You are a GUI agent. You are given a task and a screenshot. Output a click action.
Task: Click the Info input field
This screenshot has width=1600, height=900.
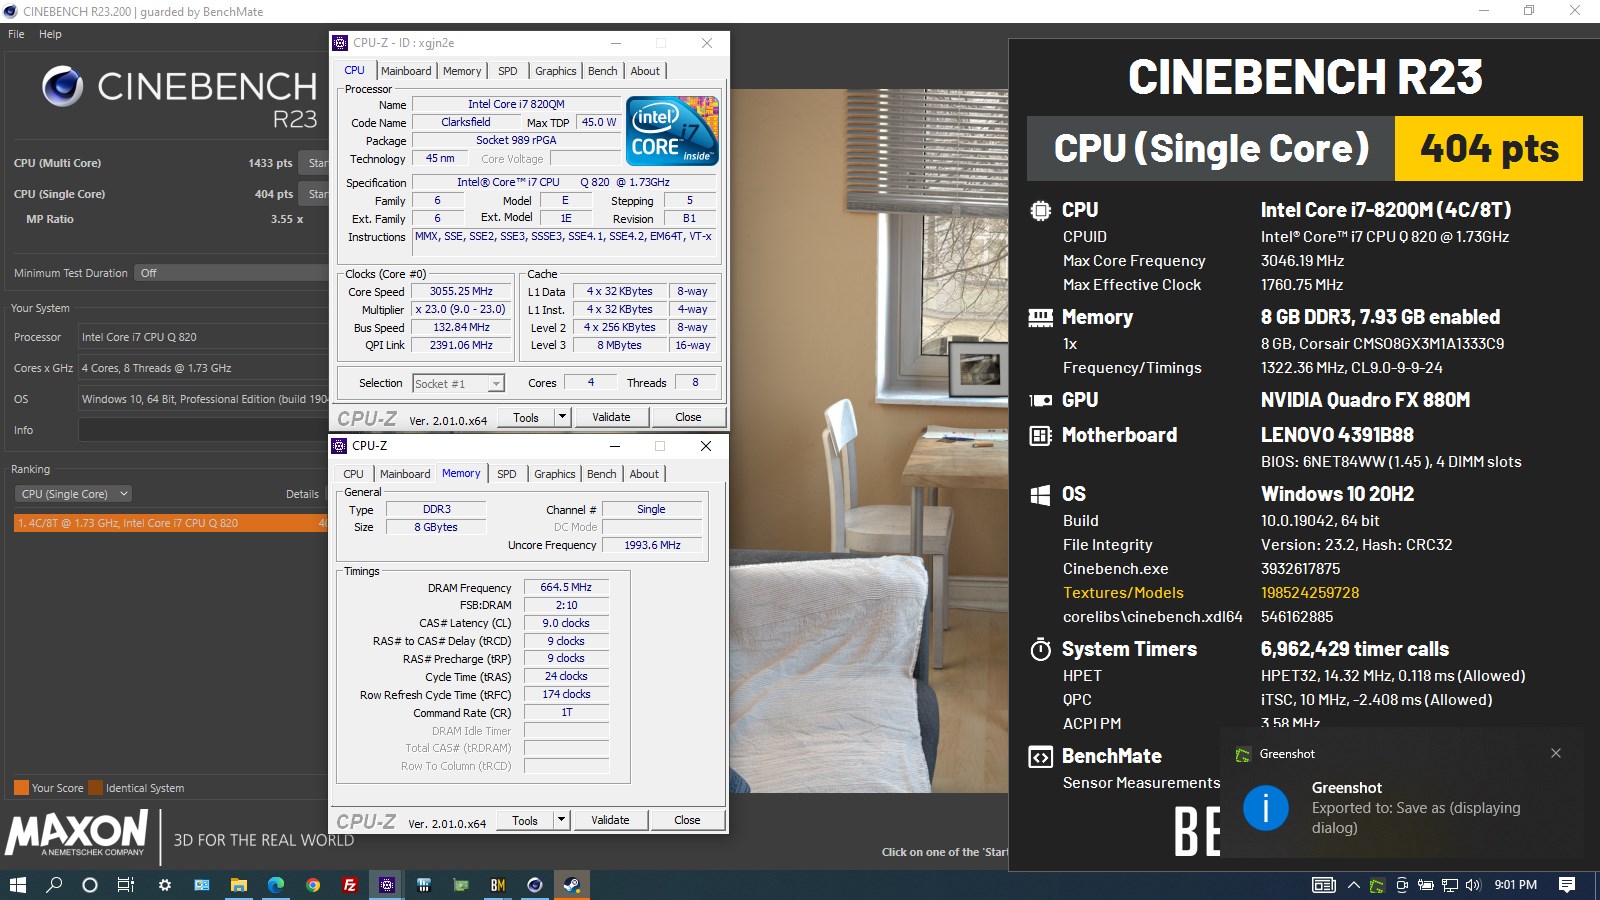click(203, 430)
